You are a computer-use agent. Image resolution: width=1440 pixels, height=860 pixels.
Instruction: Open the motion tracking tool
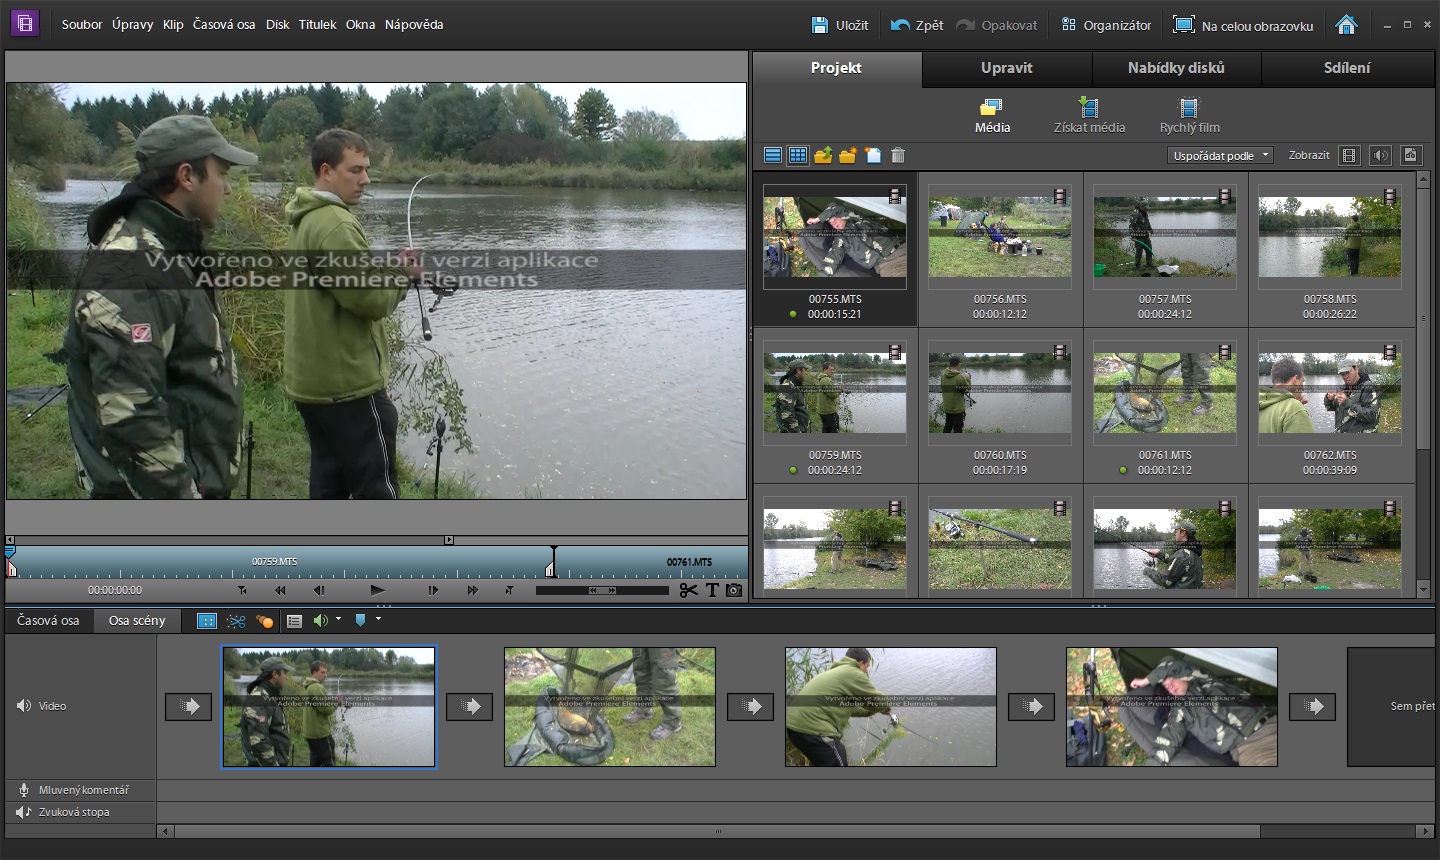pos(265,621)
